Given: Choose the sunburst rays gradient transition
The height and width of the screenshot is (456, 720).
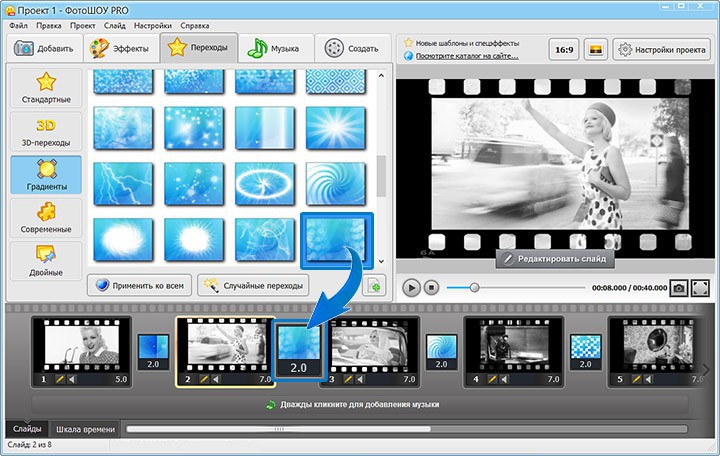Looking at the screenshot, I should (x=336, y=128).
